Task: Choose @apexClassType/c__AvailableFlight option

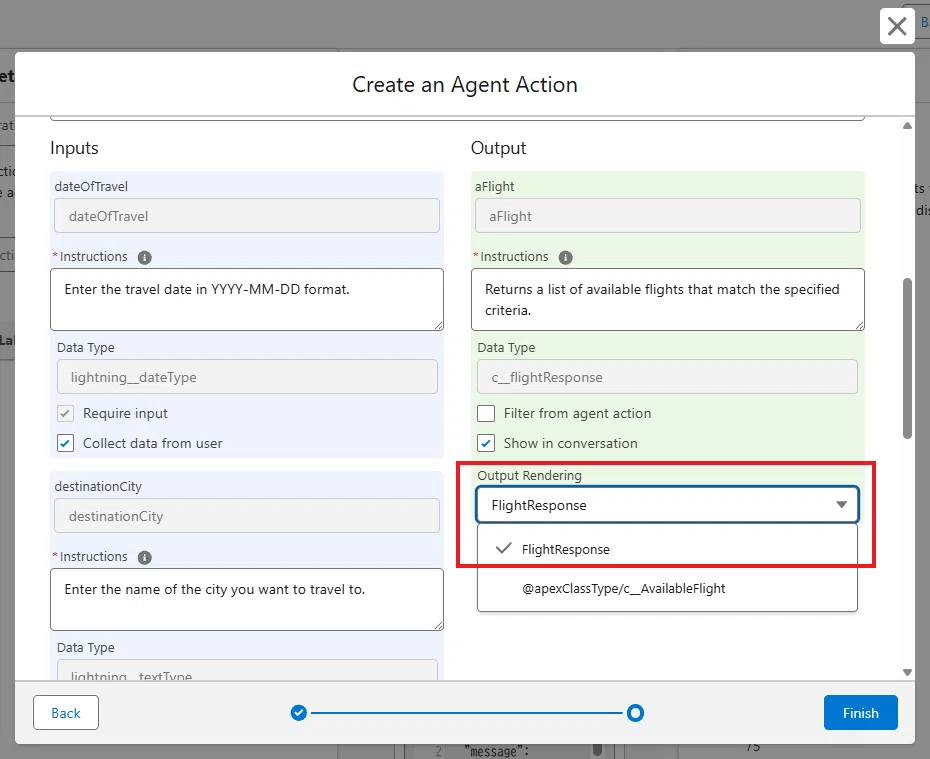Action: tap(667, 588)
